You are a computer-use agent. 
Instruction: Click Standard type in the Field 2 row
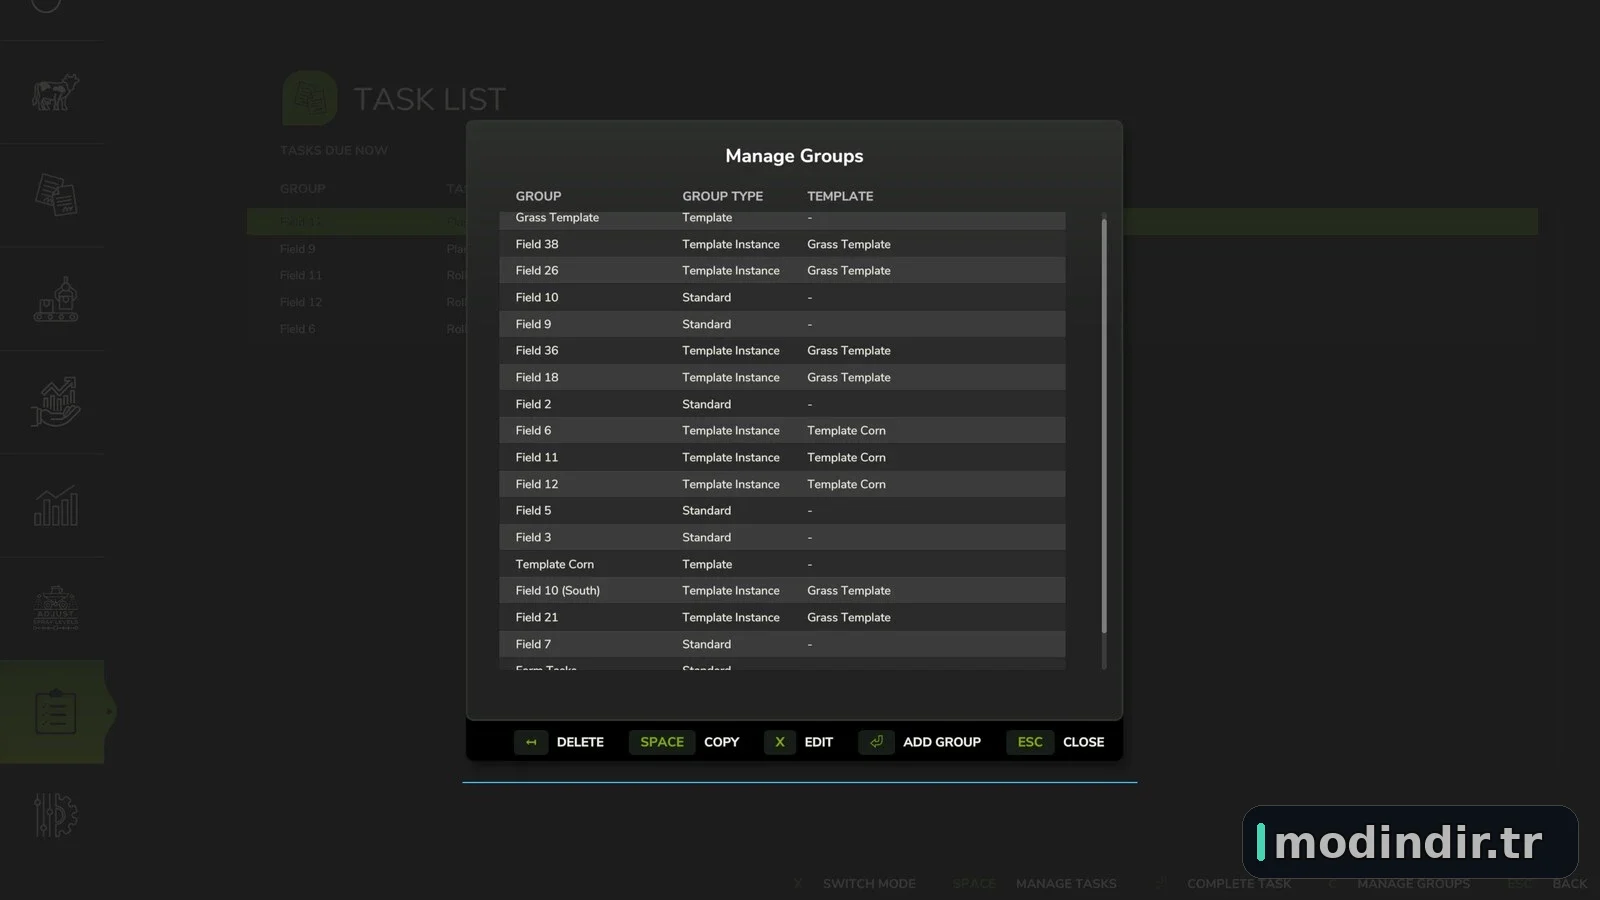(x=706, y=404)
